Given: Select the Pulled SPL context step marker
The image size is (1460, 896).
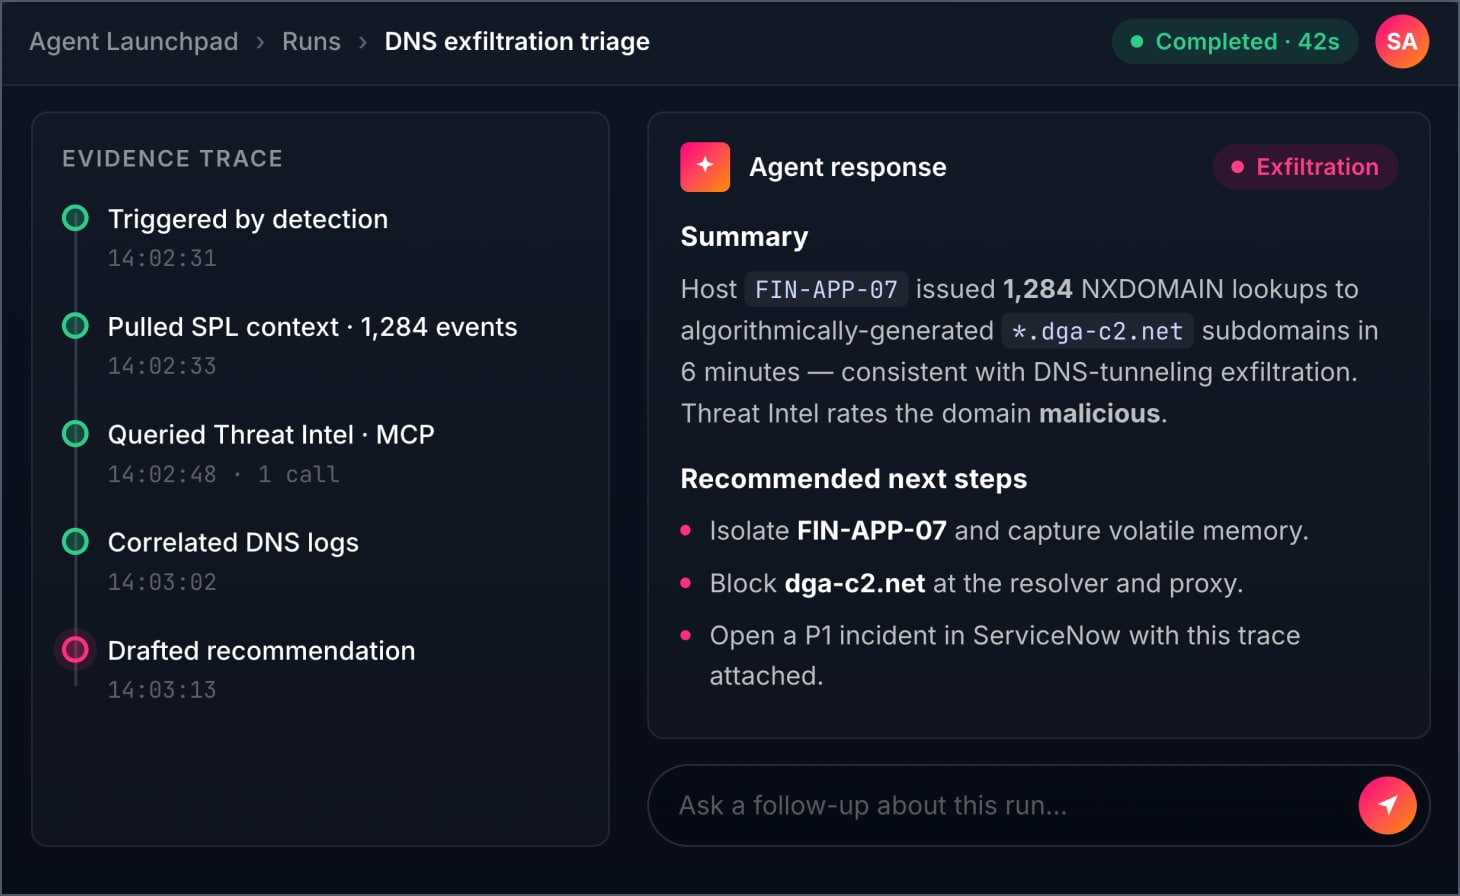Looking at the screenshot, I should coord(75,326).
